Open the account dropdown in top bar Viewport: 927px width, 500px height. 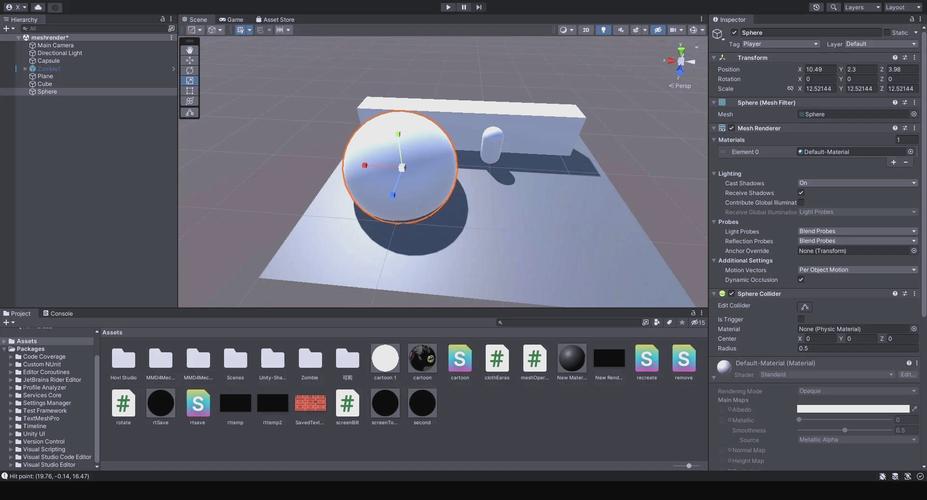pos(15,7)
